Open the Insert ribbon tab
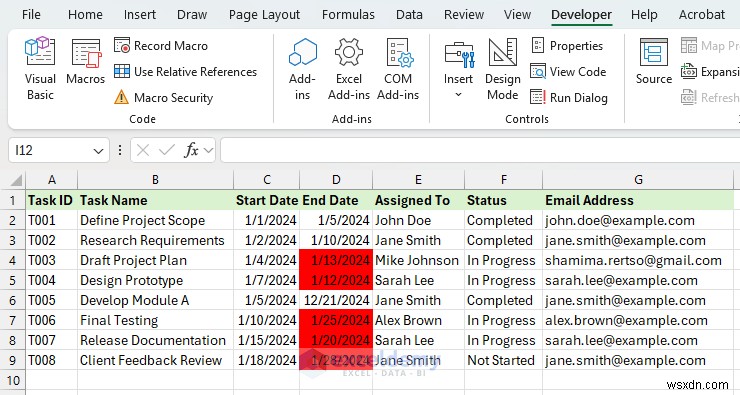 pyautogui.click(x=140, y=15)
